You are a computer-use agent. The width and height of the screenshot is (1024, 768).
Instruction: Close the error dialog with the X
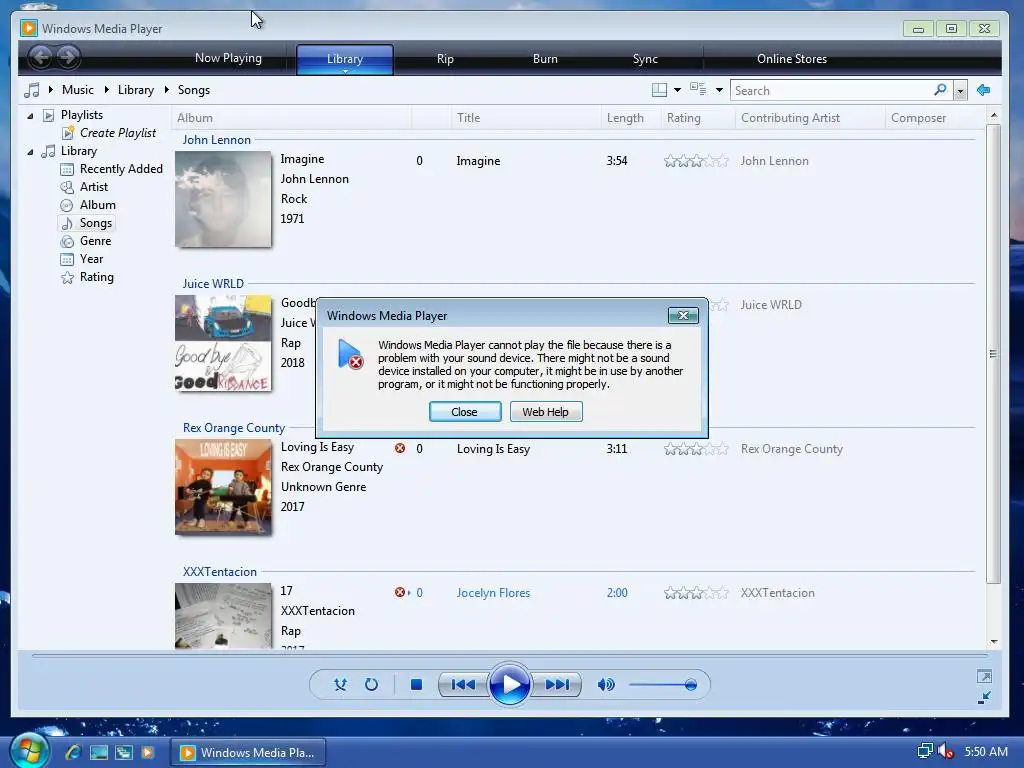(x=683, y=315)
